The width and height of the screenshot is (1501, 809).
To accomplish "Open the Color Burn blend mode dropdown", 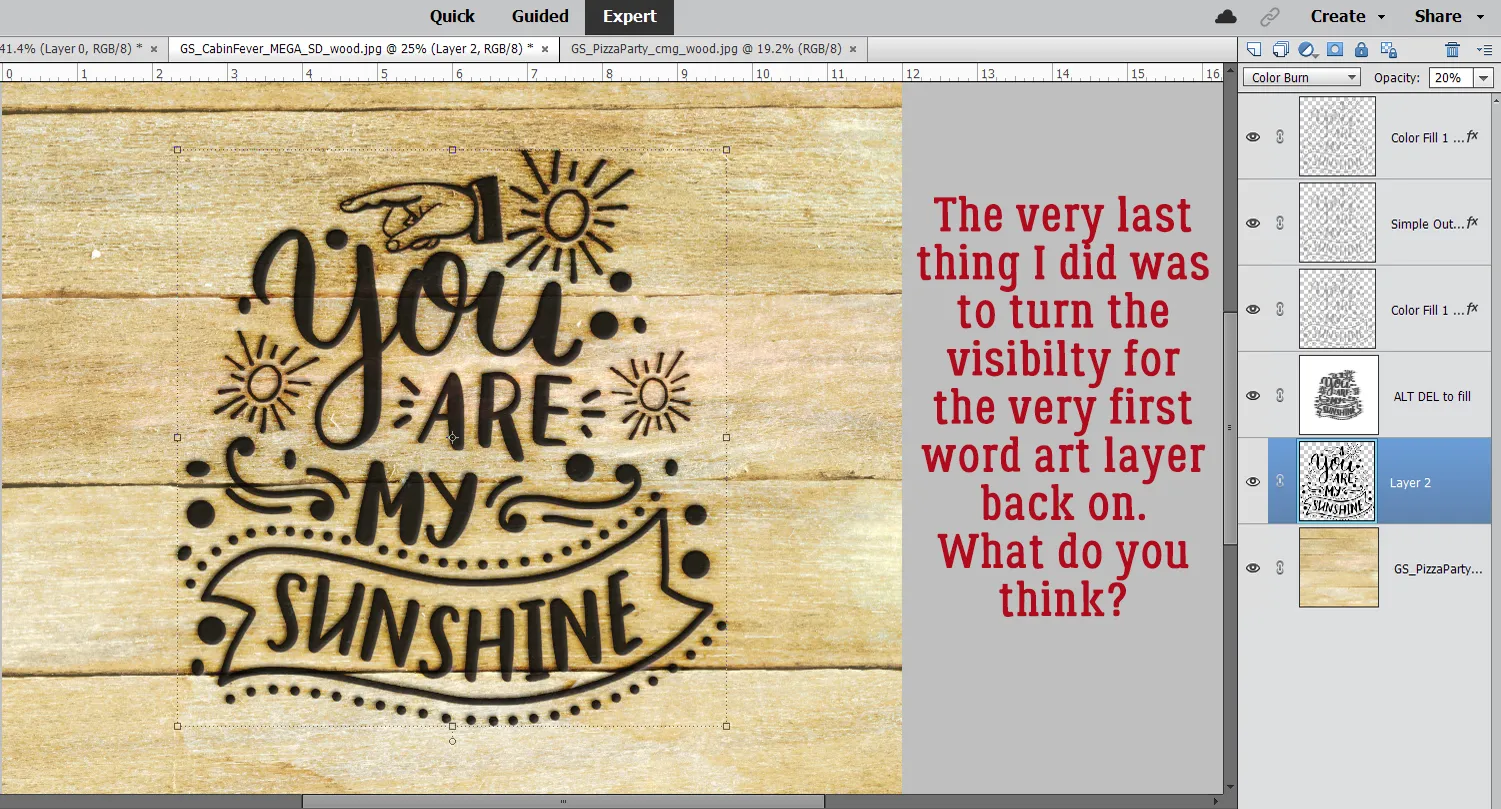I will 1302,78.
